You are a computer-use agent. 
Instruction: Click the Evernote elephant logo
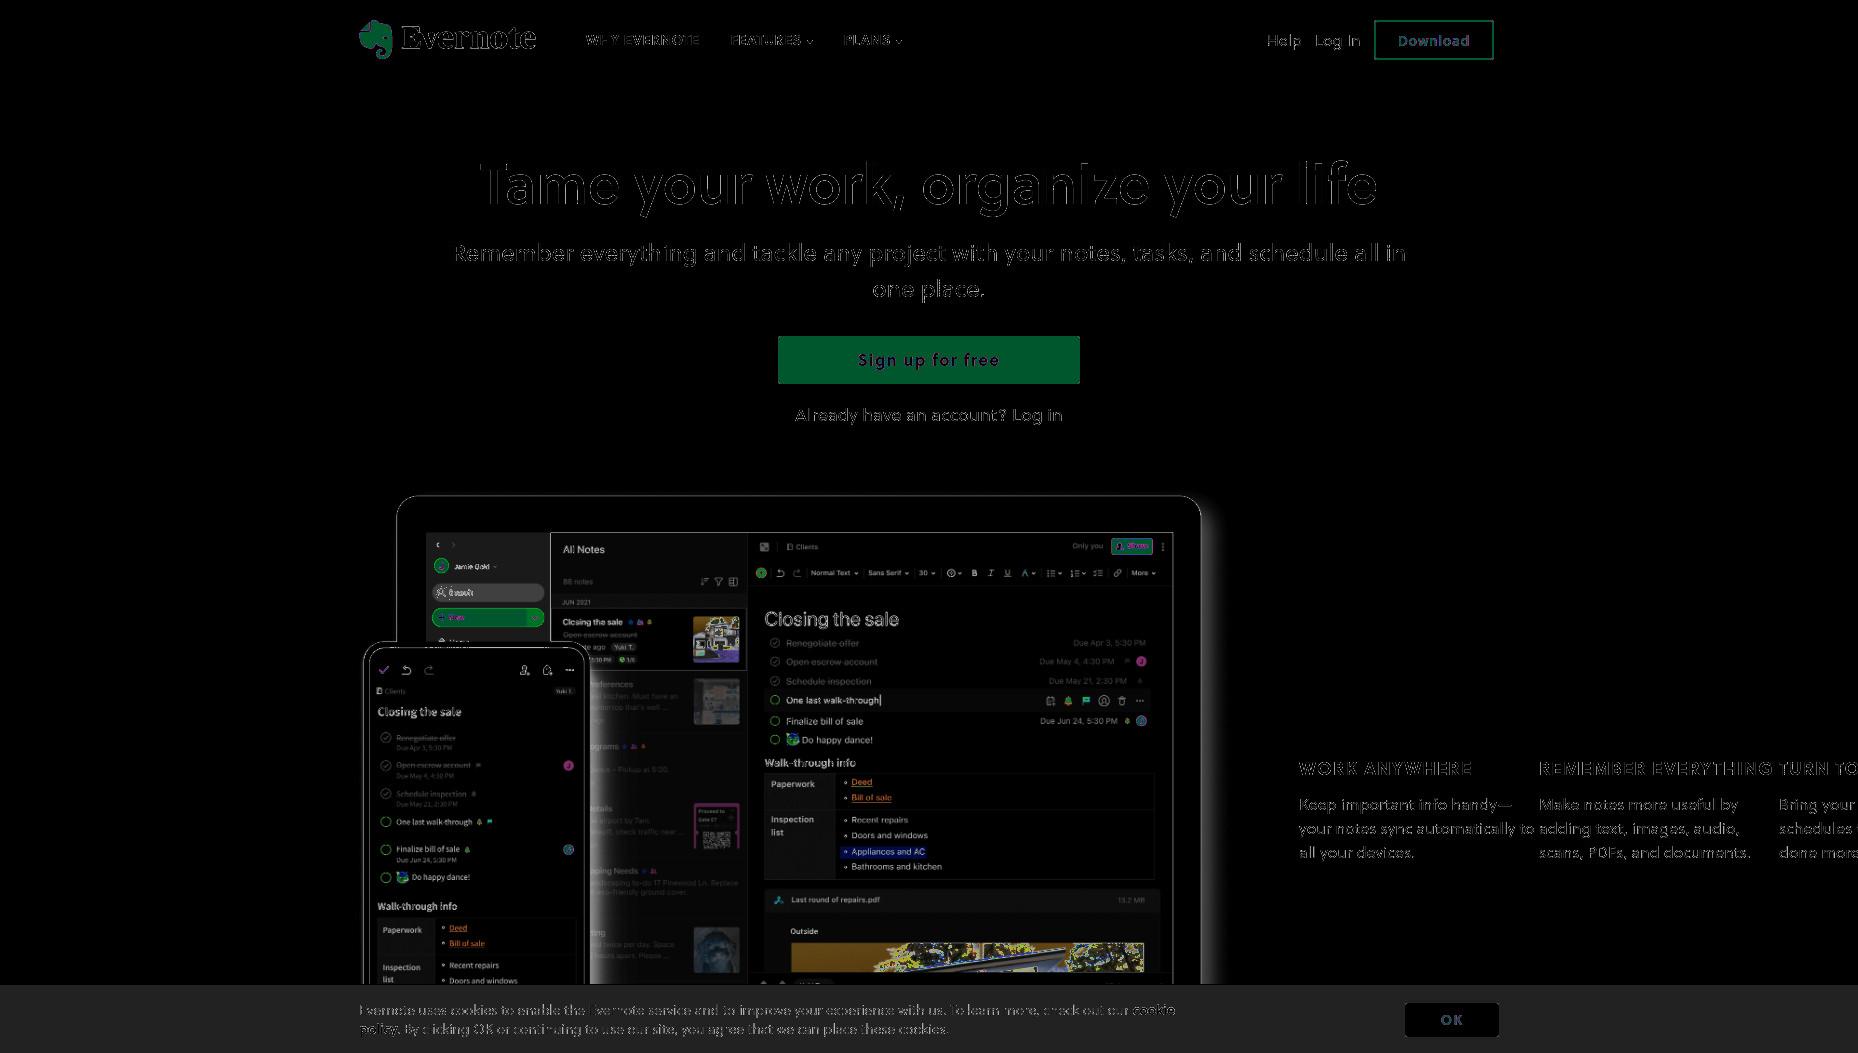pyautogui.click(x=376, y=40)
